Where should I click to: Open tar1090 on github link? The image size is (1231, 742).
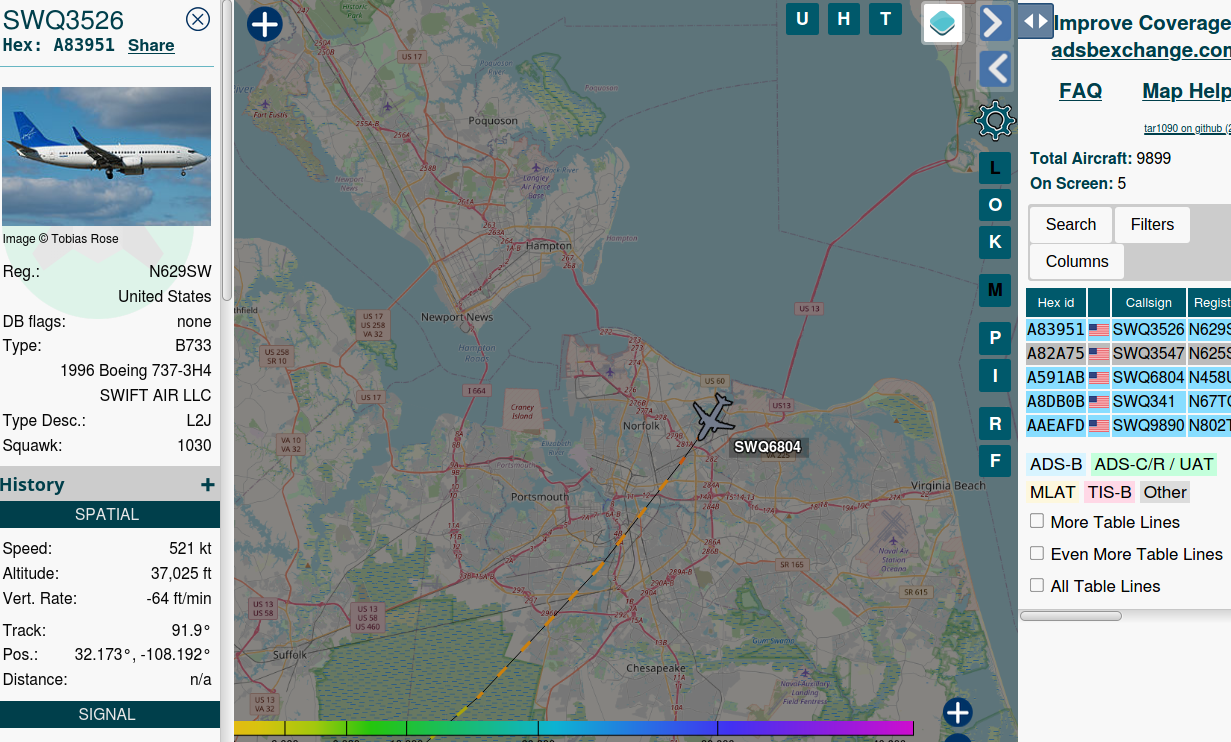point(1187,128)
